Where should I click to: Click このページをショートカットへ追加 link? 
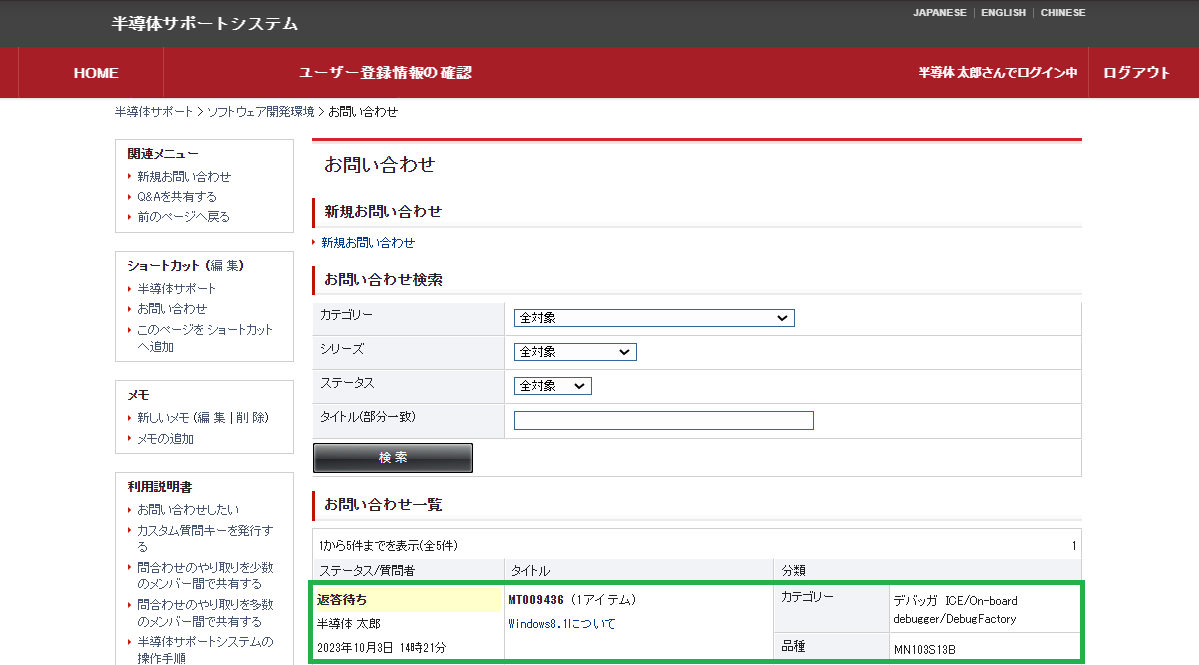[x=204, y=338]
